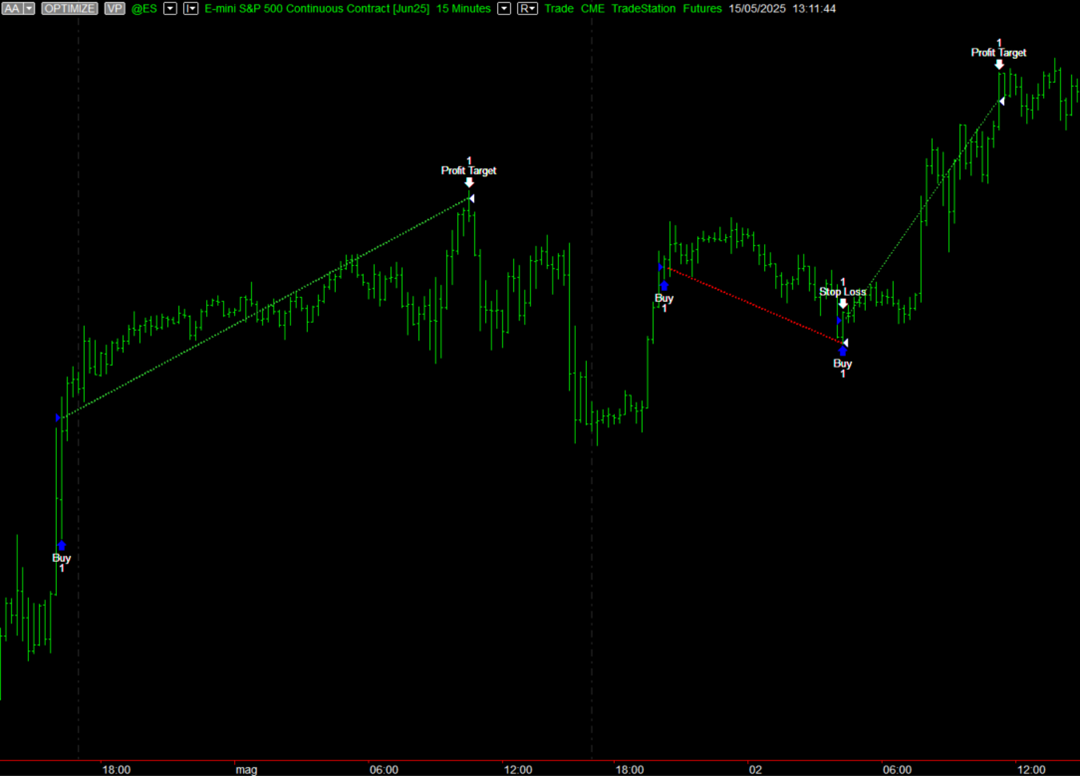Open the dropdown arrow beside AA

pos(28,8)
